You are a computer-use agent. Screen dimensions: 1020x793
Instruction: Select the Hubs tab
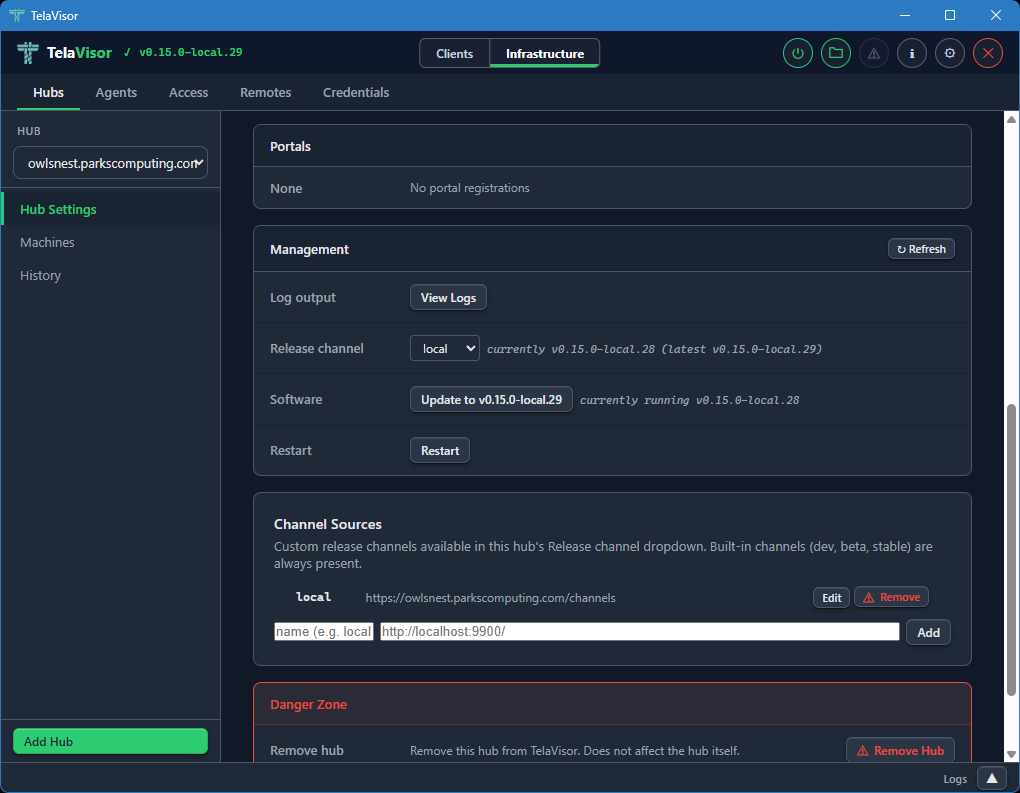48,92
